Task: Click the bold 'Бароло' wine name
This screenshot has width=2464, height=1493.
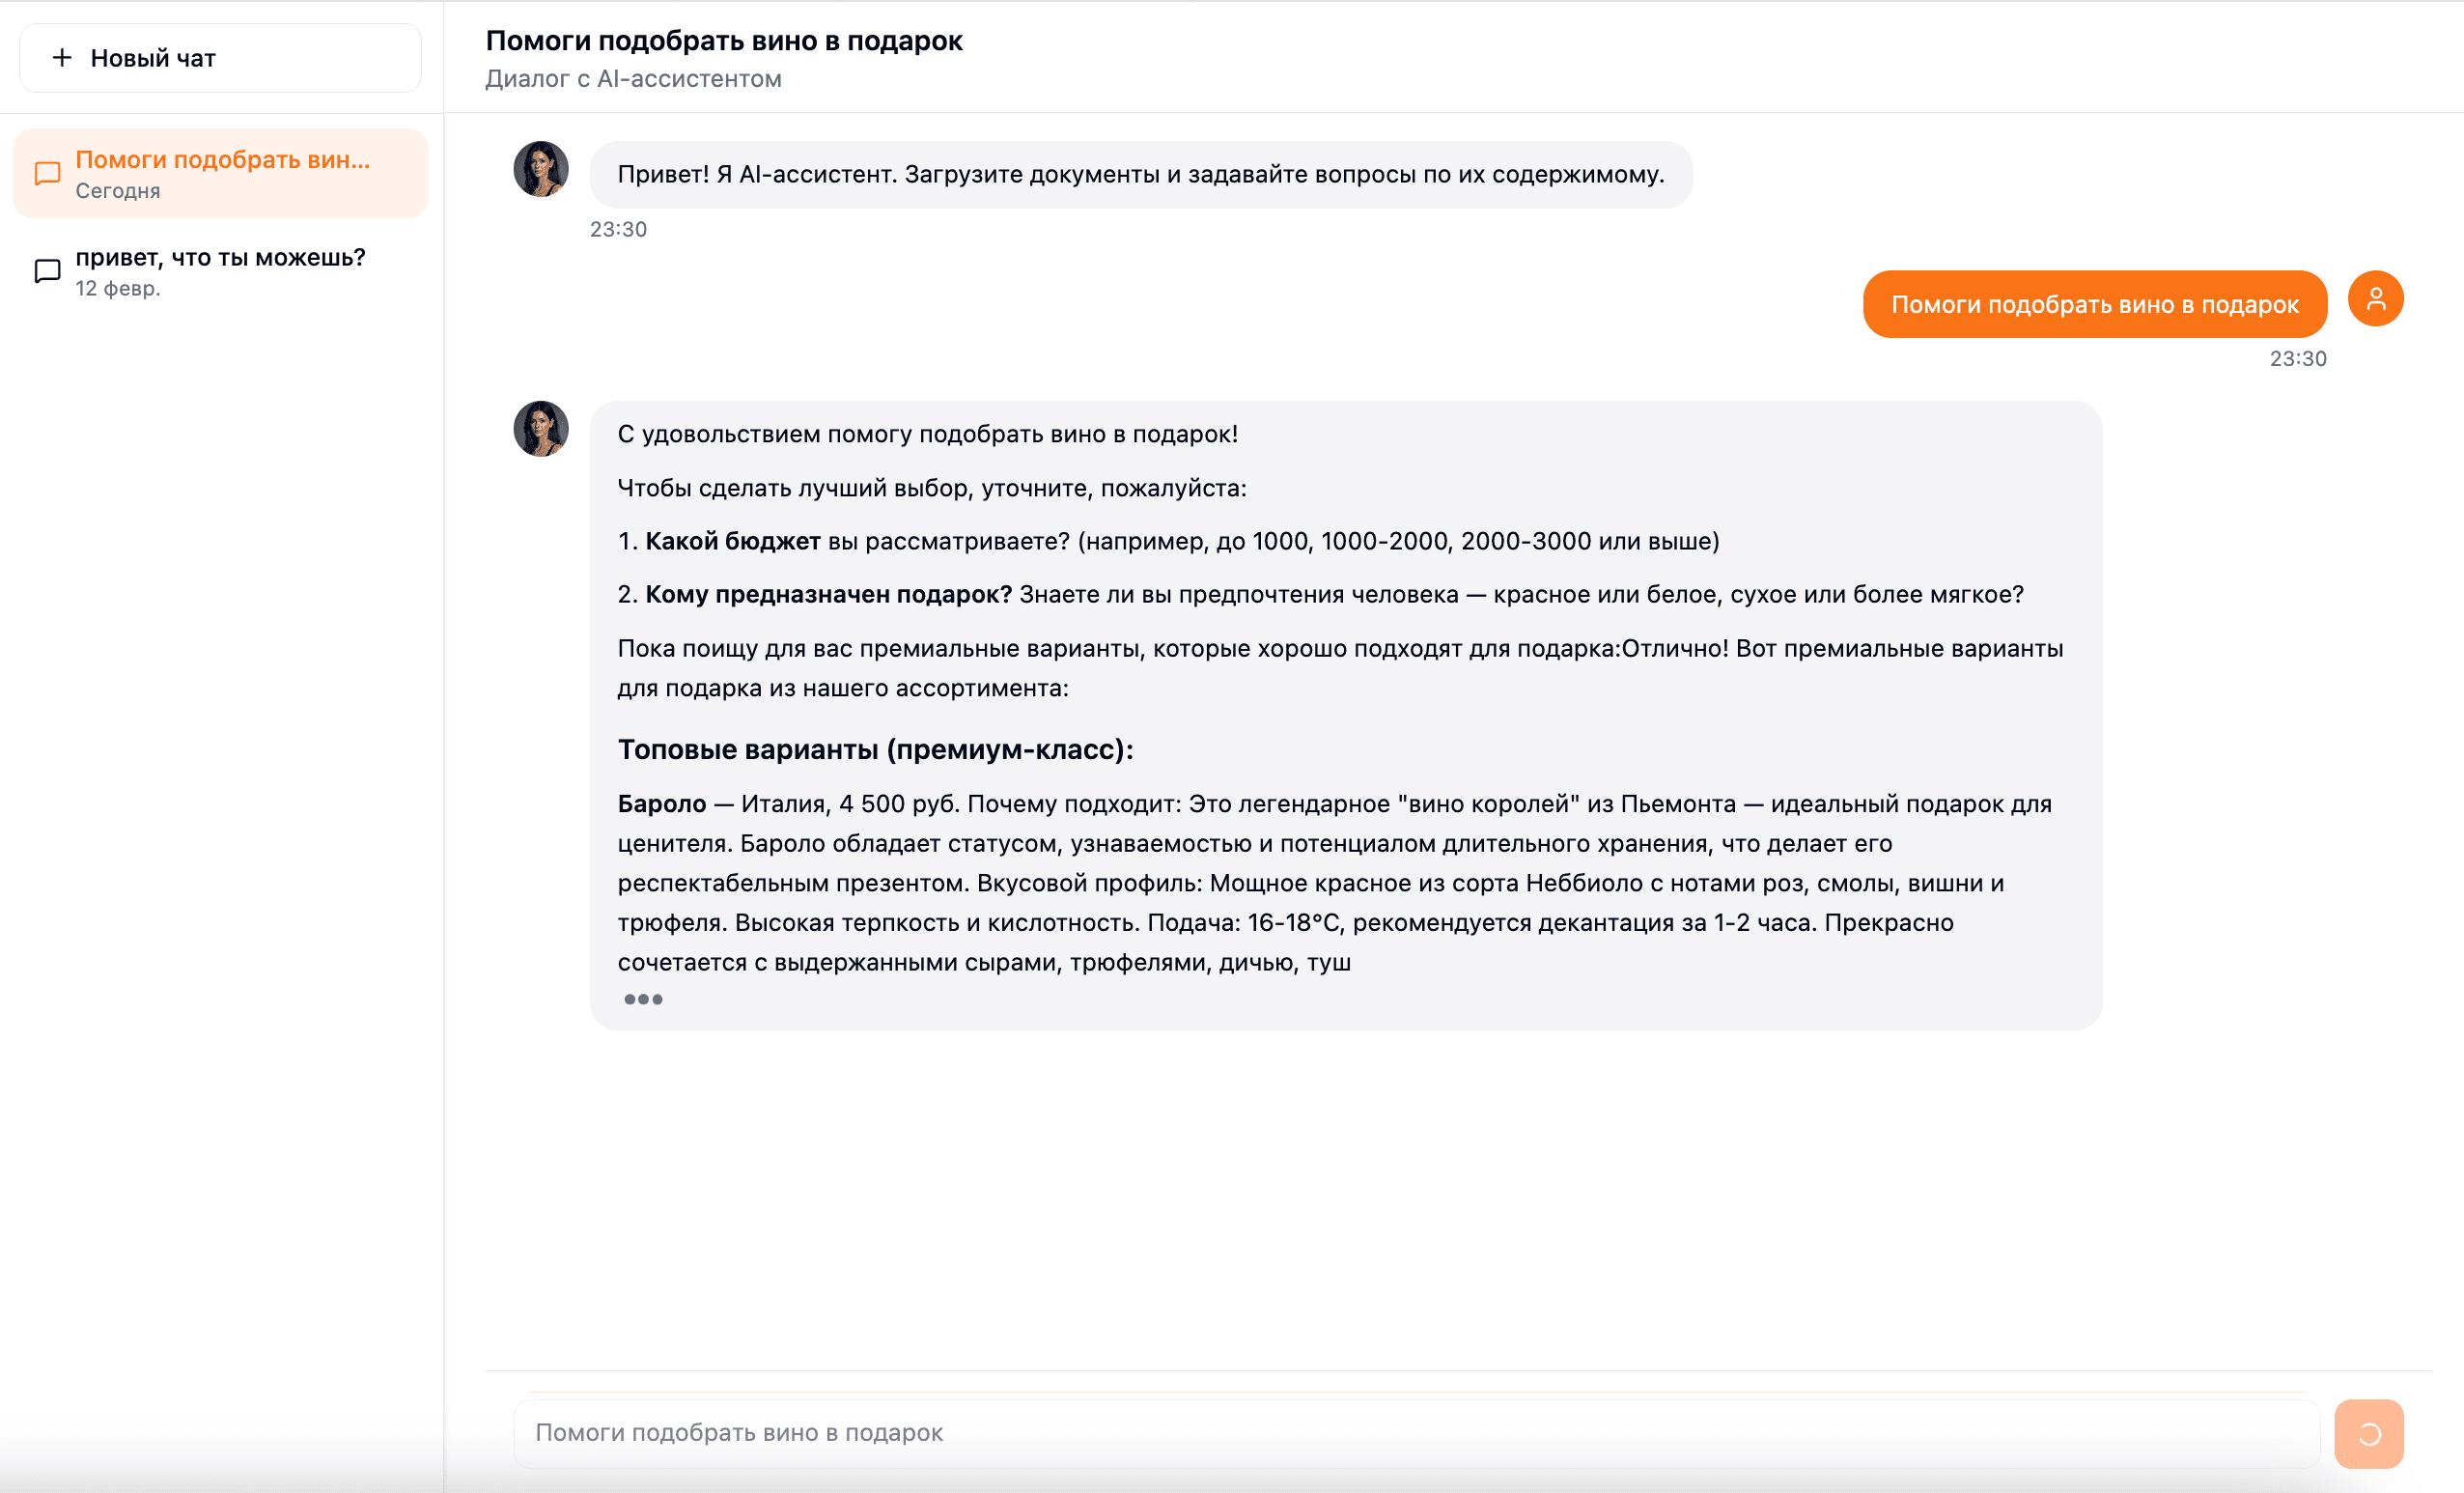Action: click(661, 804)
